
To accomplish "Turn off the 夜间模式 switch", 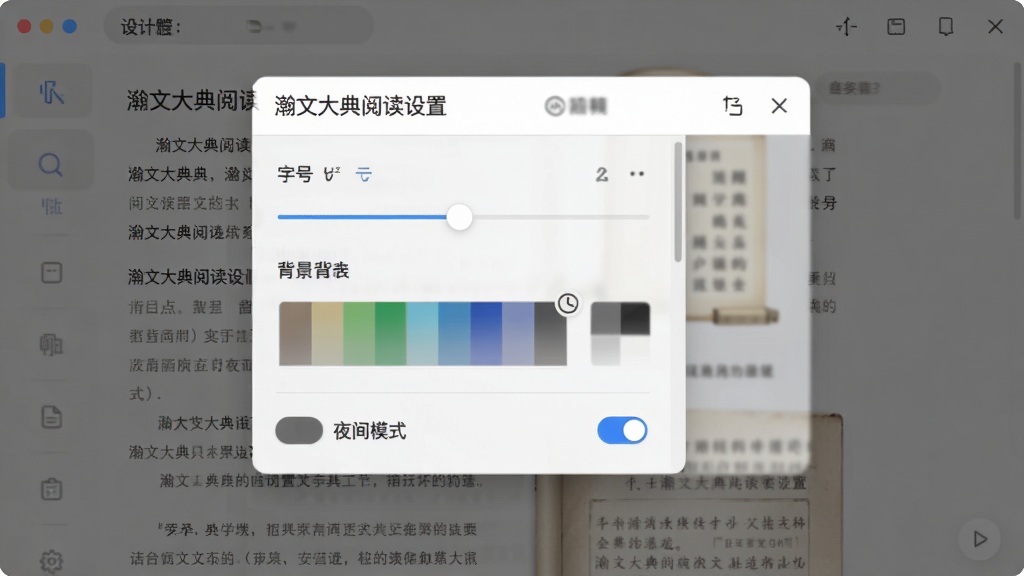I will pyautogui.click(x=622, y=430).
